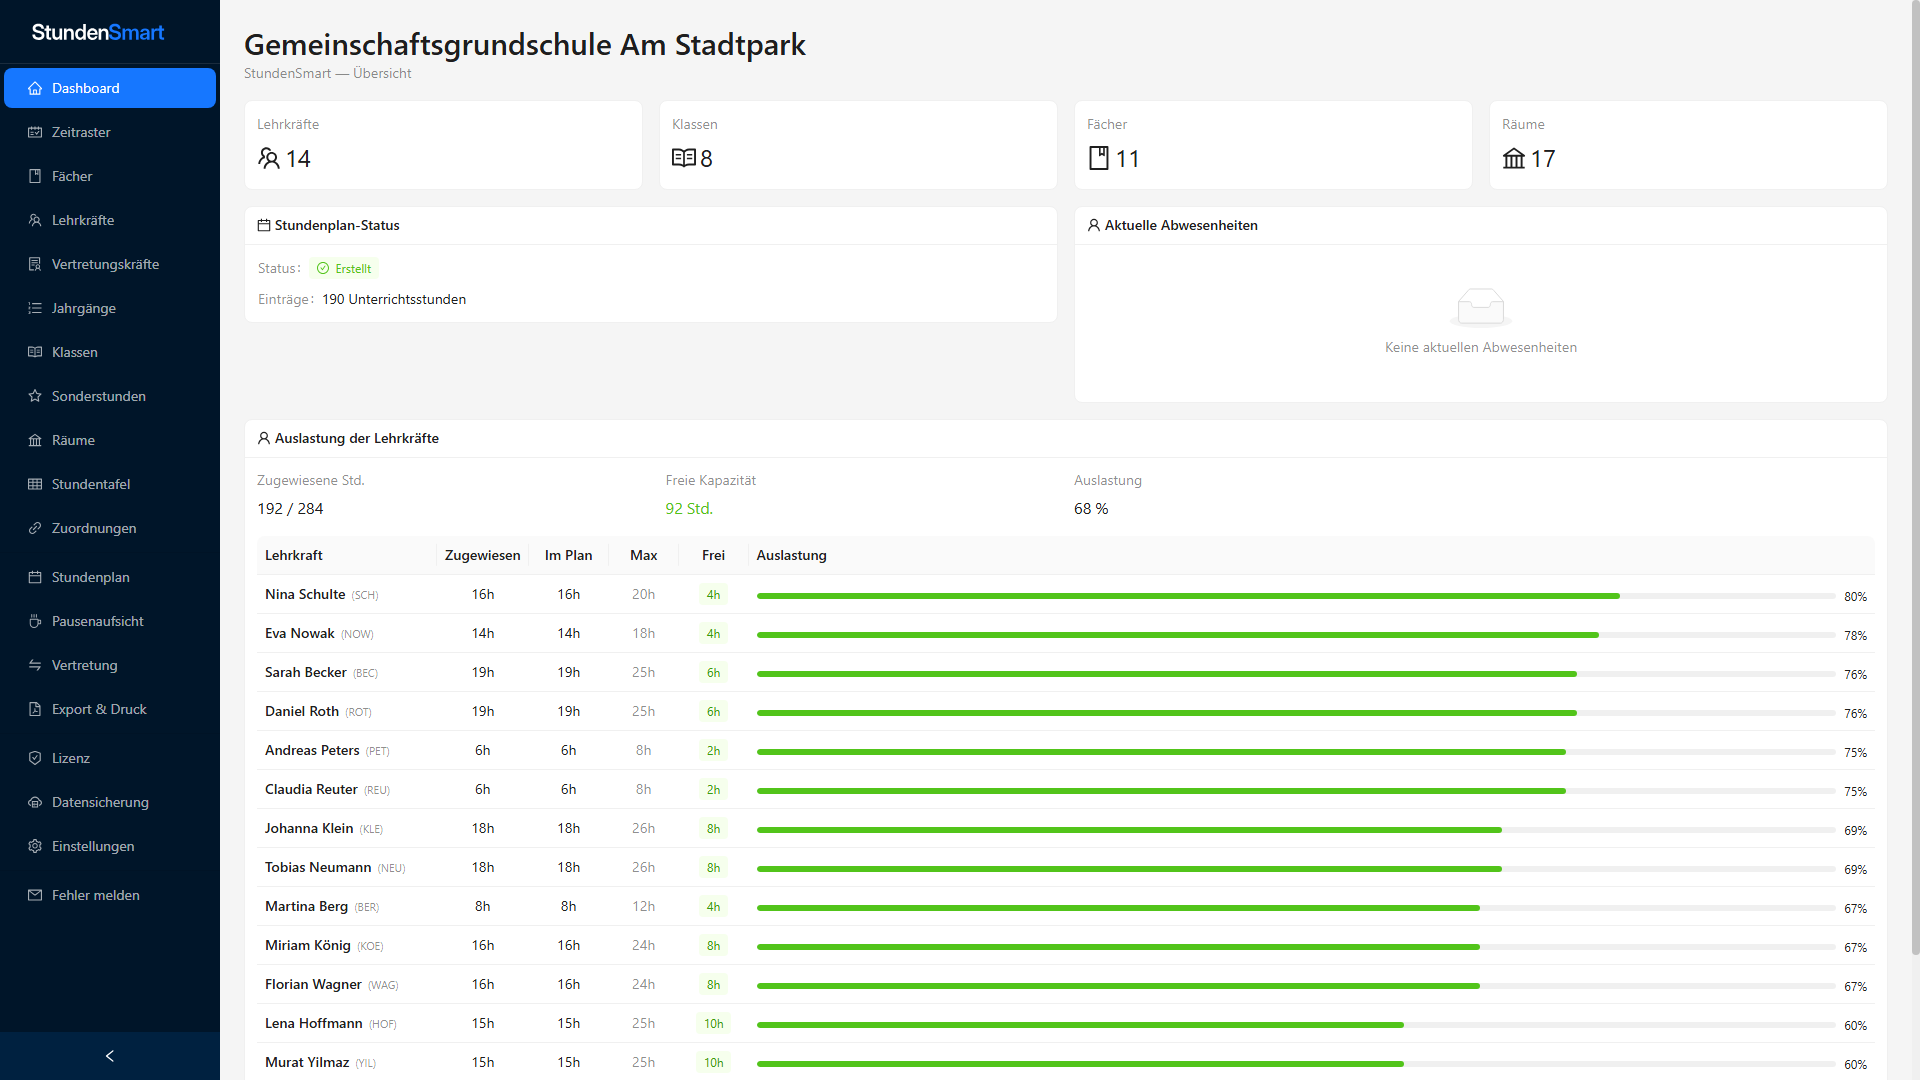The image size is (1920, 1080).
Task: Select Vertretungskräfte menu entry
Action: (110, 264)
